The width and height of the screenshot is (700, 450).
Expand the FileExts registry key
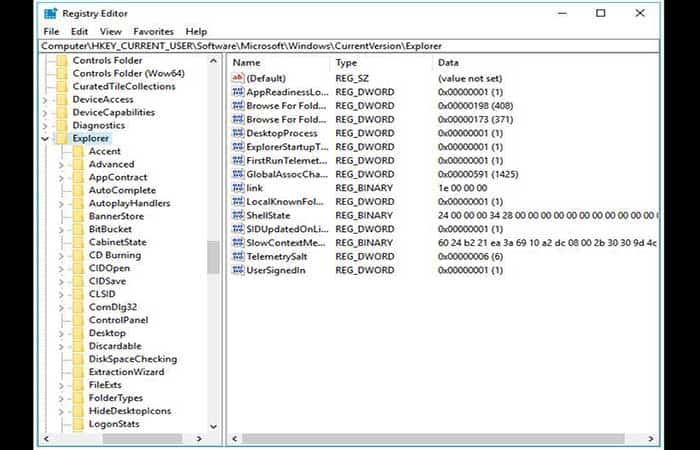coord(61,385)
